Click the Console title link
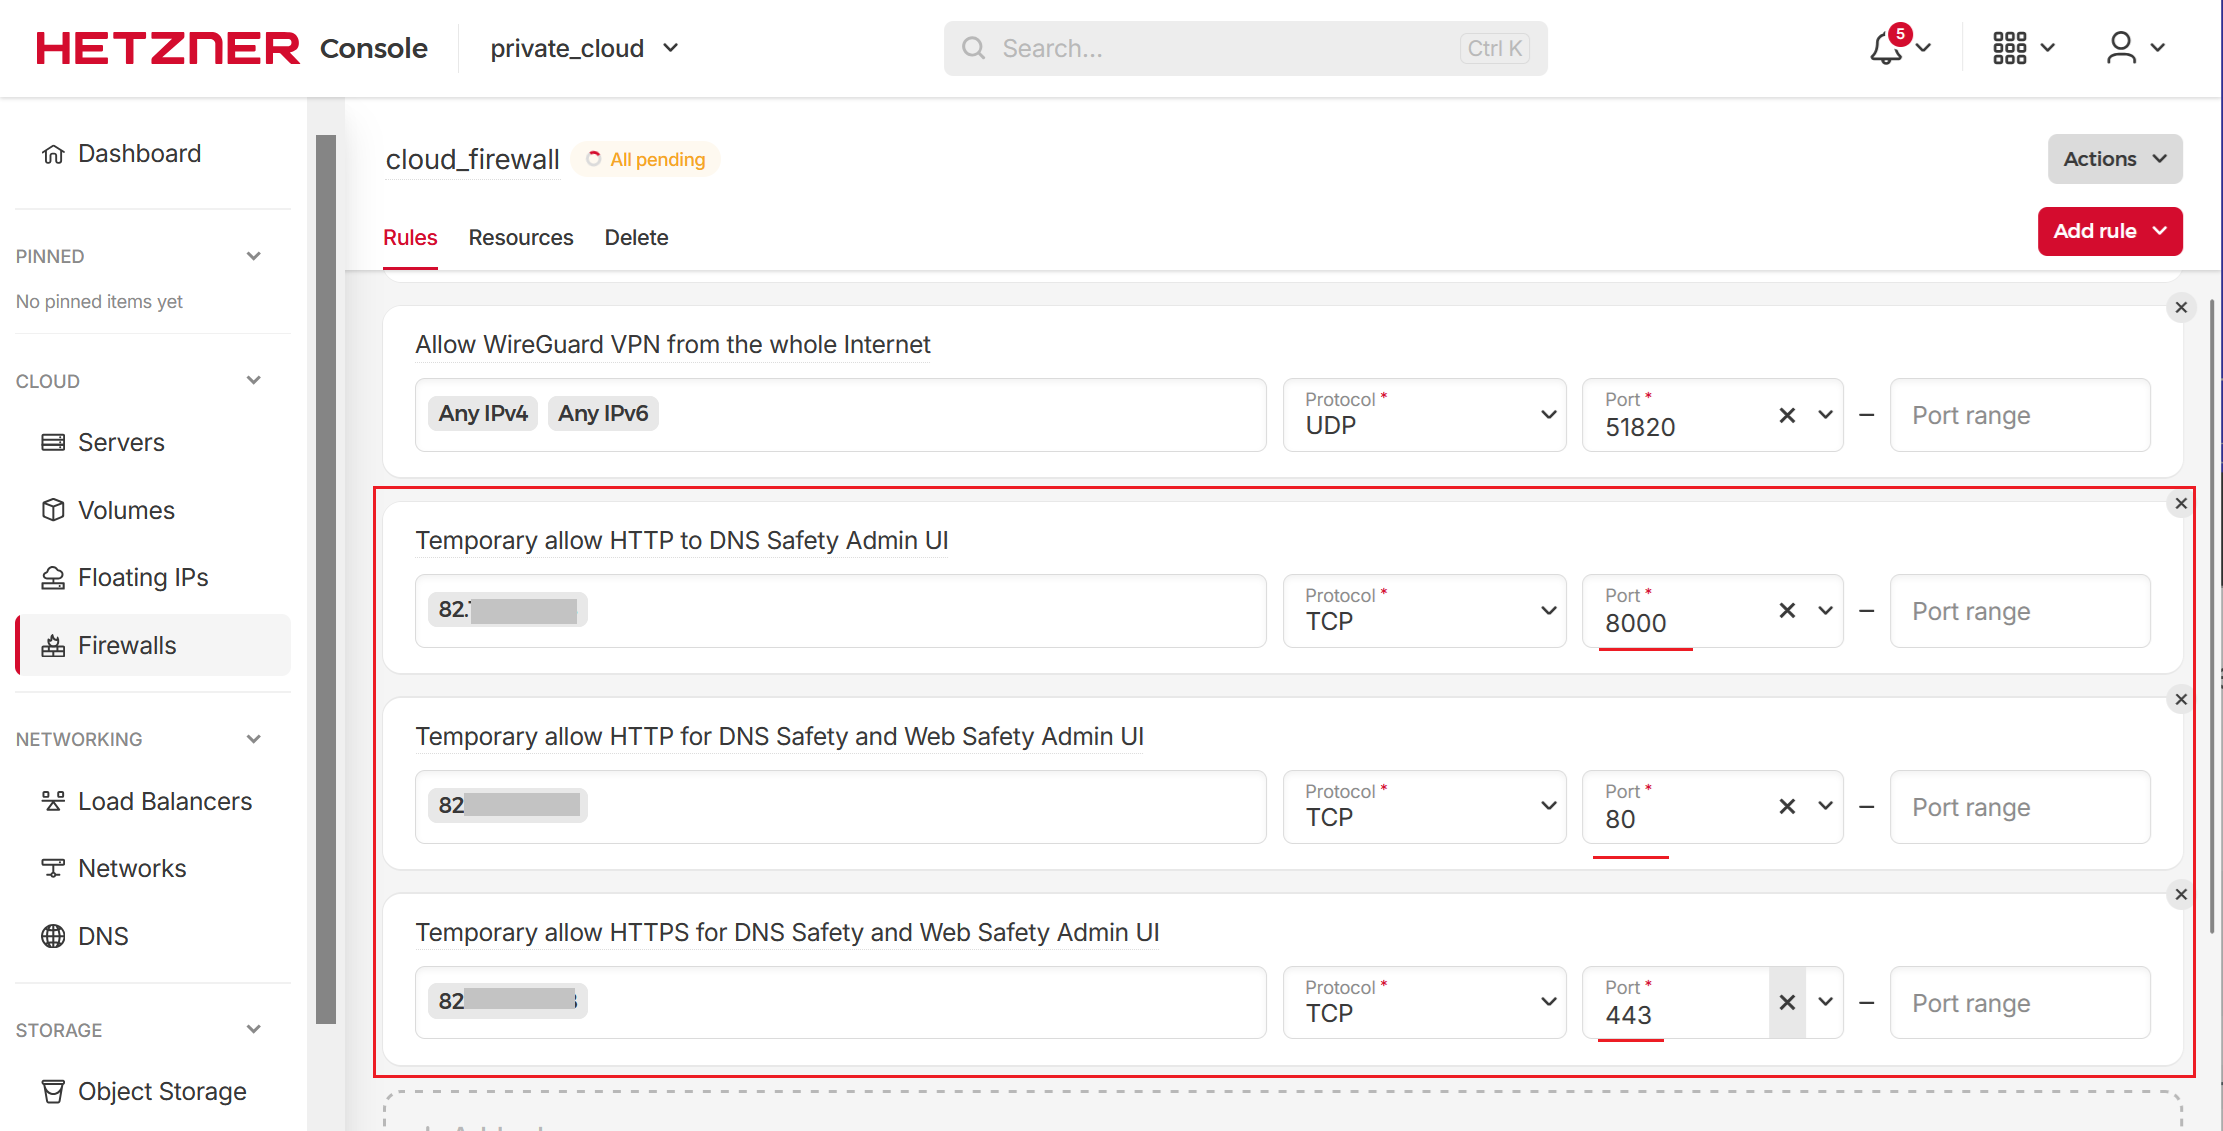Viewport: 2223px width, 1131px height. coord(373,48)
